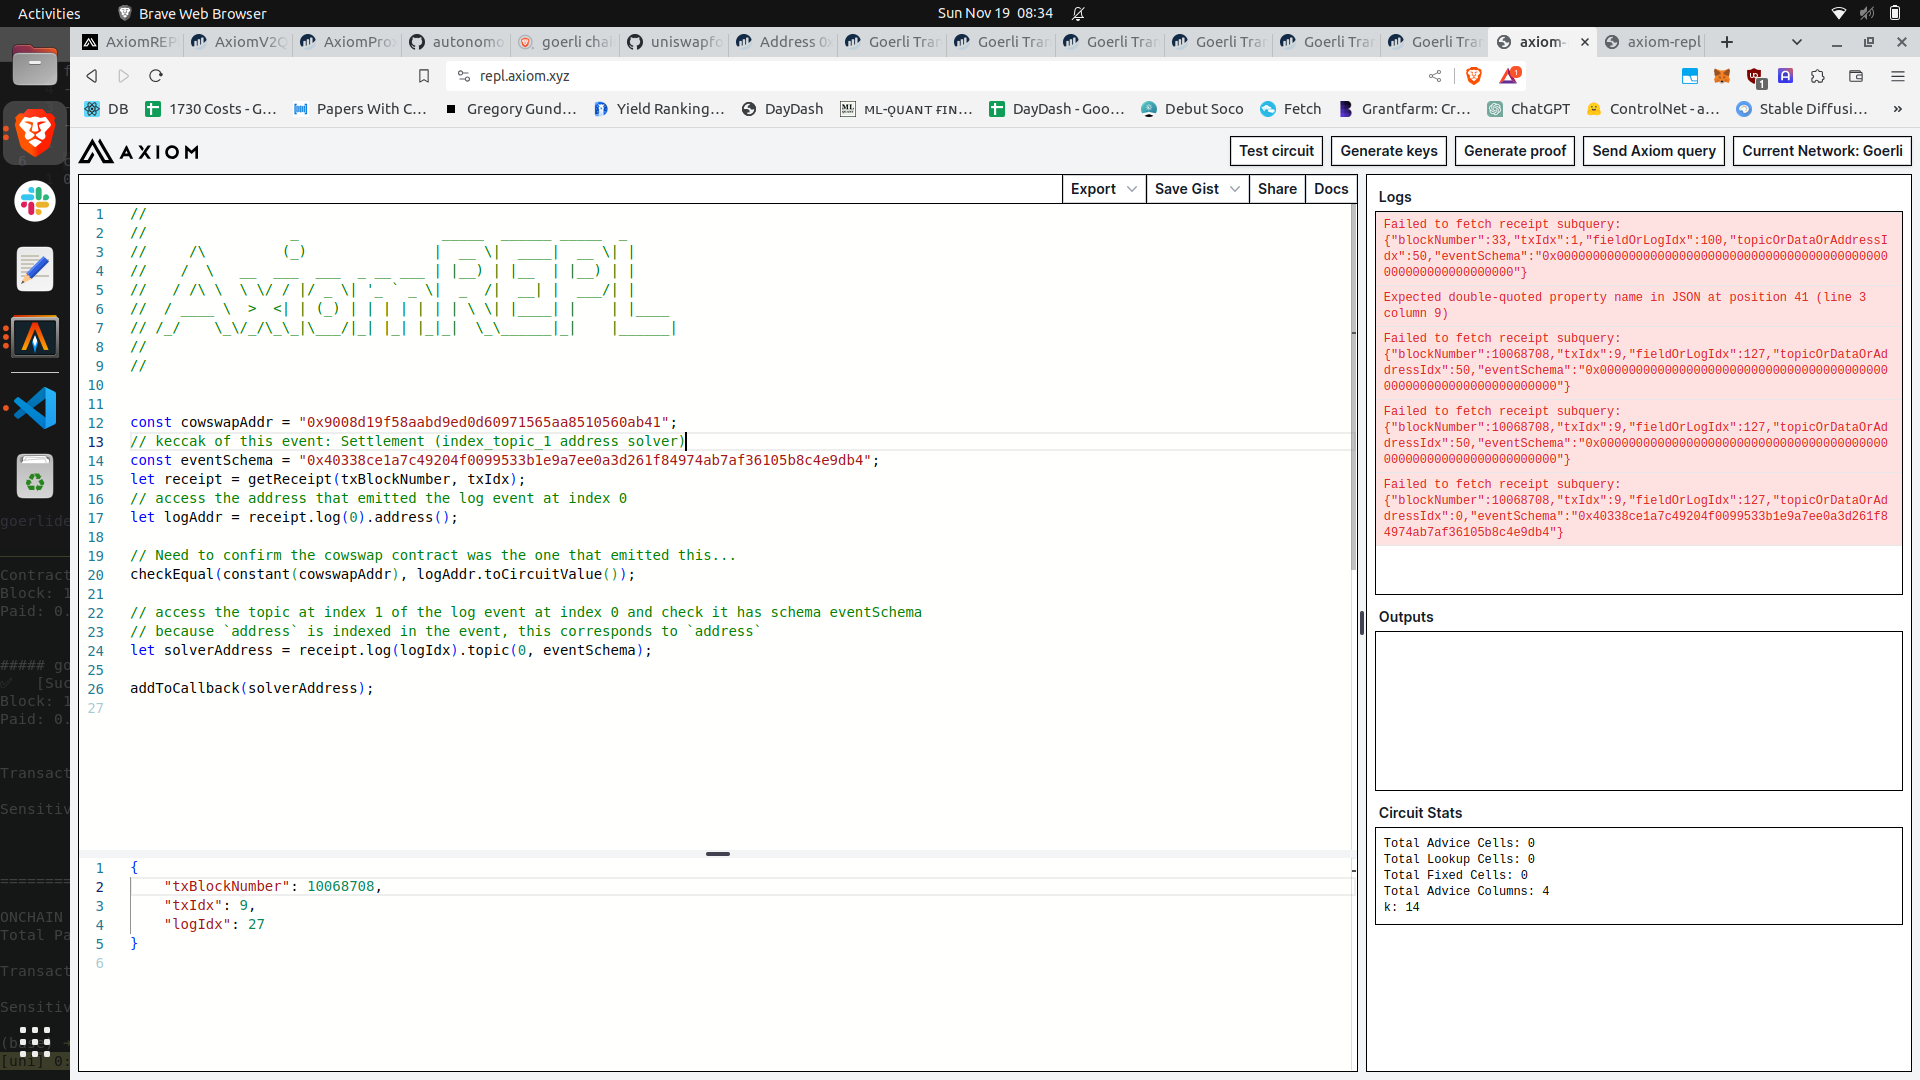This screenshot has width=1920, height=1080.
Task: Bookmark this page icon
Action: [424, 76]
